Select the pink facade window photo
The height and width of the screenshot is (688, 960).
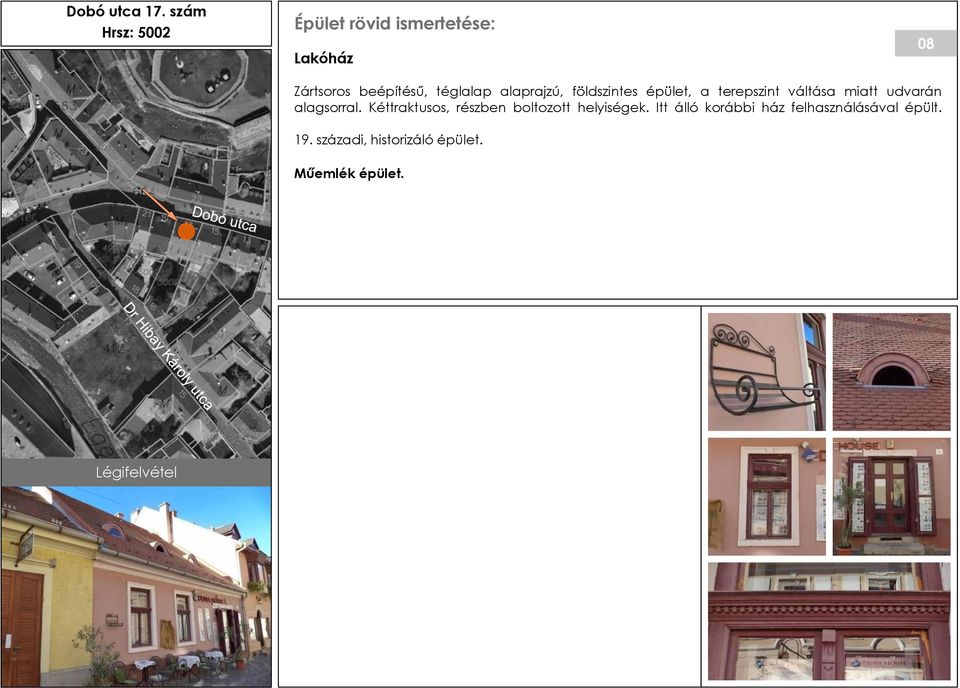click(767, 497)
